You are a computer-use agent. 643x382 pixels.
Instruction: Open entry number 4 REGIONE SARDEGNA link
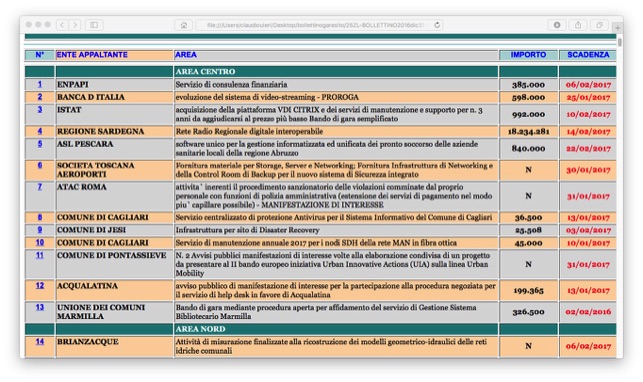pyautogui.click(x=40, y=131)
